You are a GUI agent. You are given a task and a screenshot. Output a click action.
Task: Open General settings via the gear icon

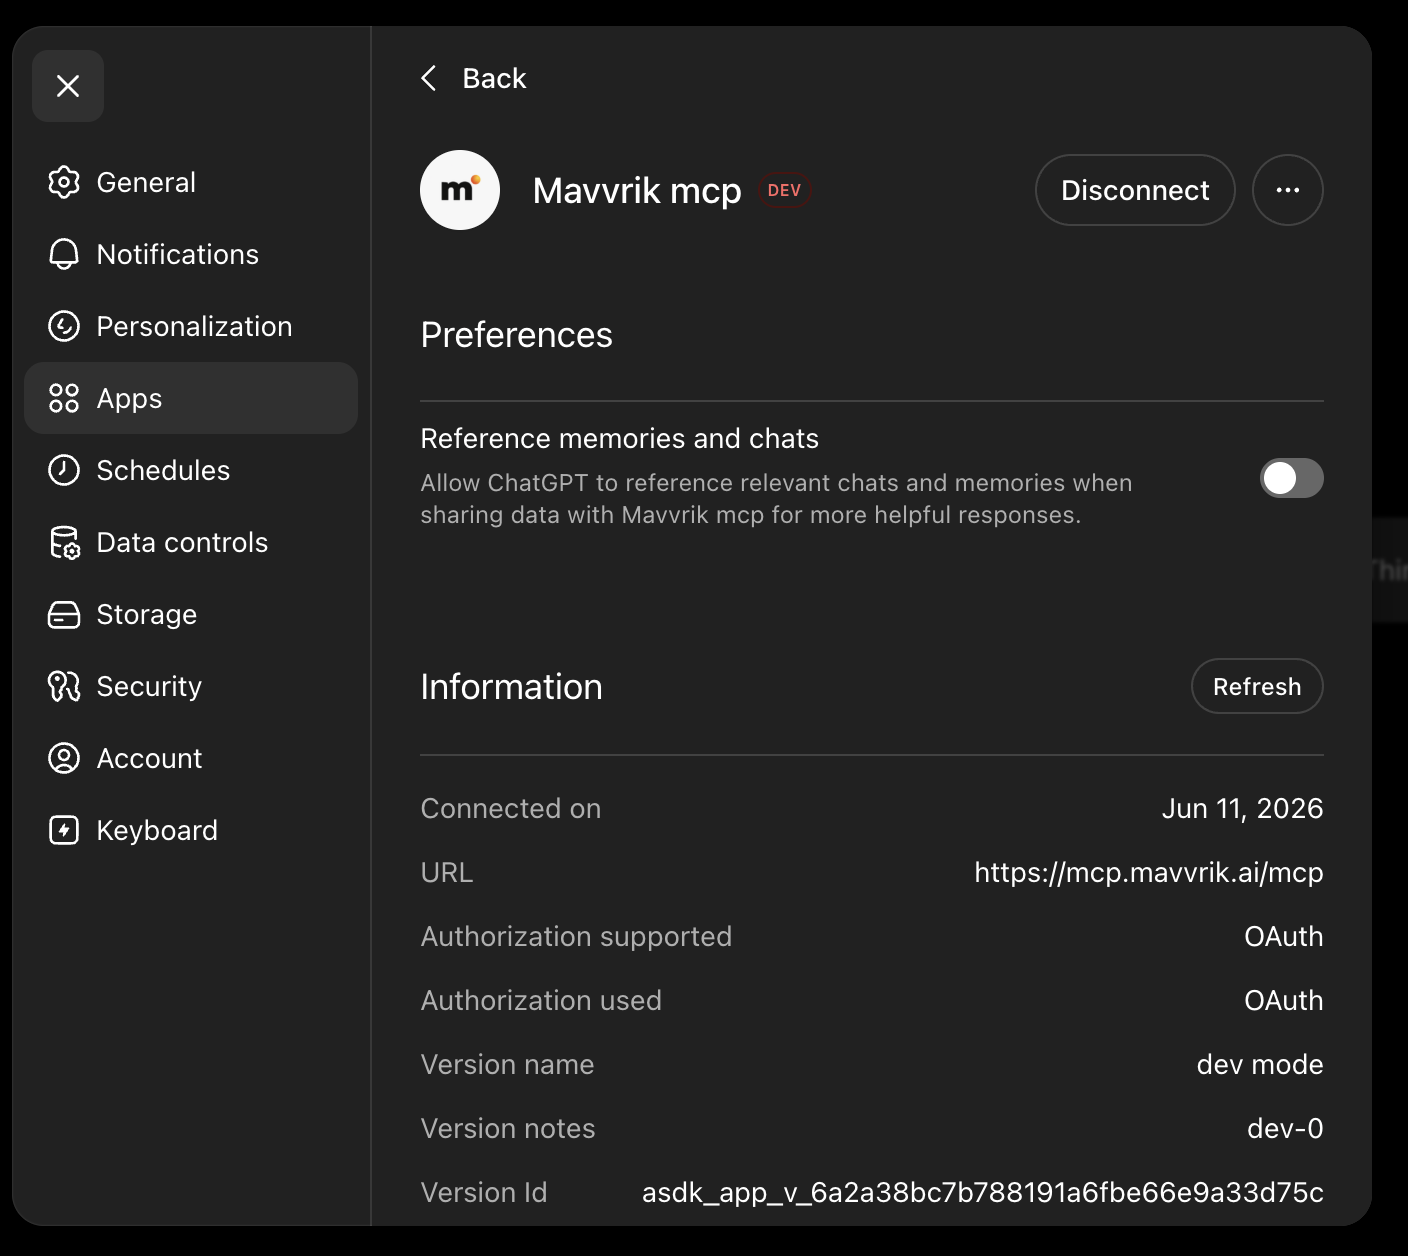coord(64,182)
